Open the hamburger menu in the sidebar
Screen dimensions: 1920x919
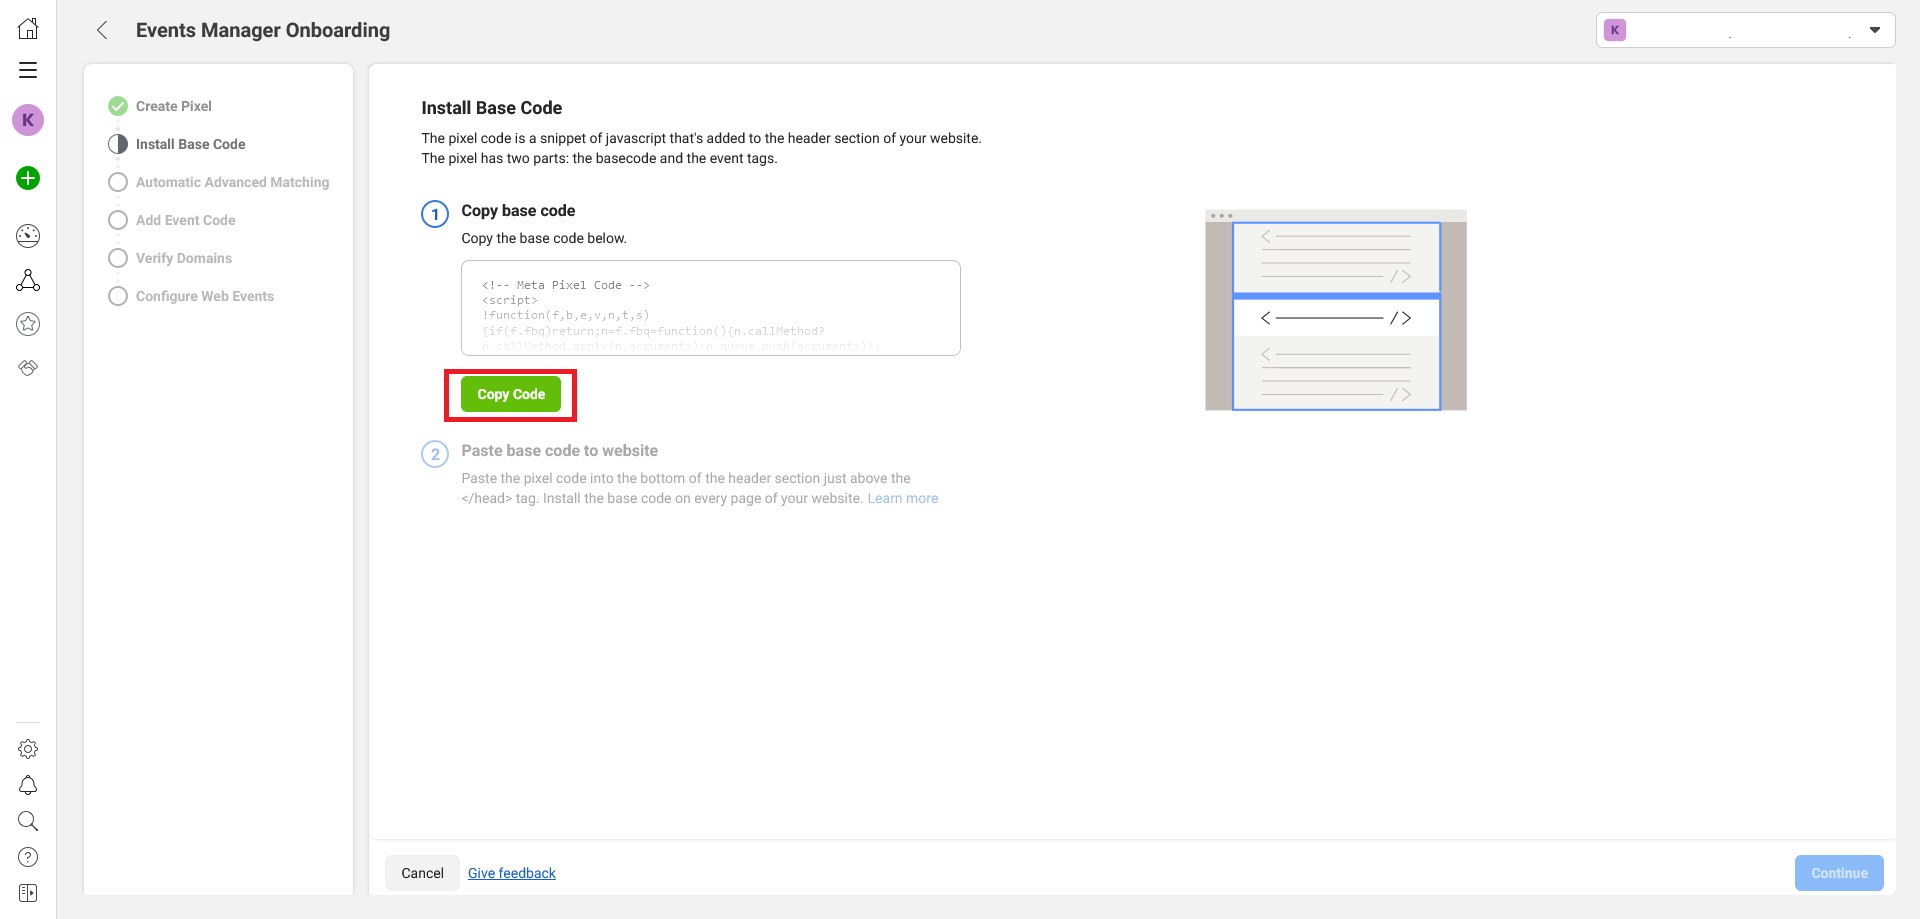click(28, 70)
